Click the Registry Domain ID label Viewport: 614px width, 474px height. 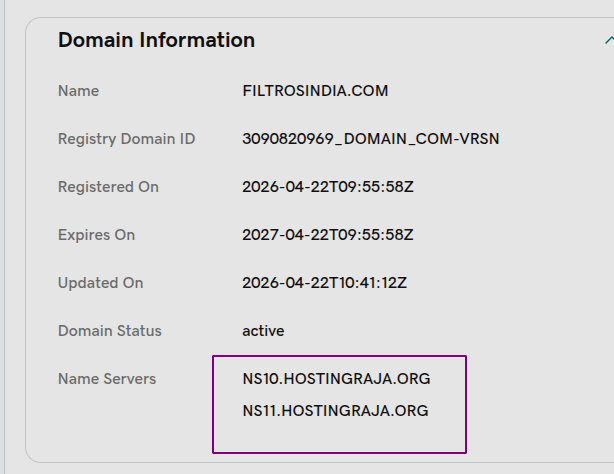pyautogui.click(x=126, y=139)
